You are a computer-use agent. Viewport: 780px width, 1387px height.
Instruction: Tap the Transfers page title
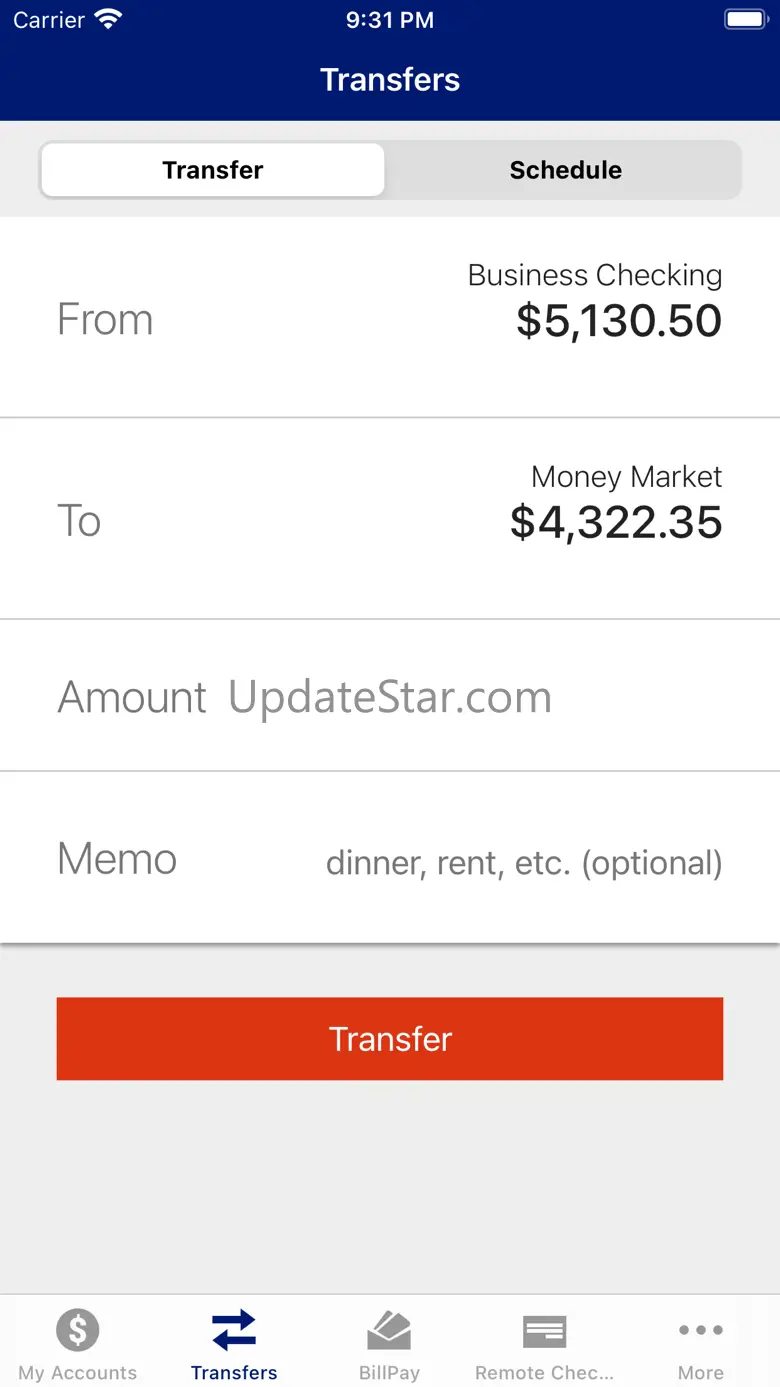click(x=390, y=80)
